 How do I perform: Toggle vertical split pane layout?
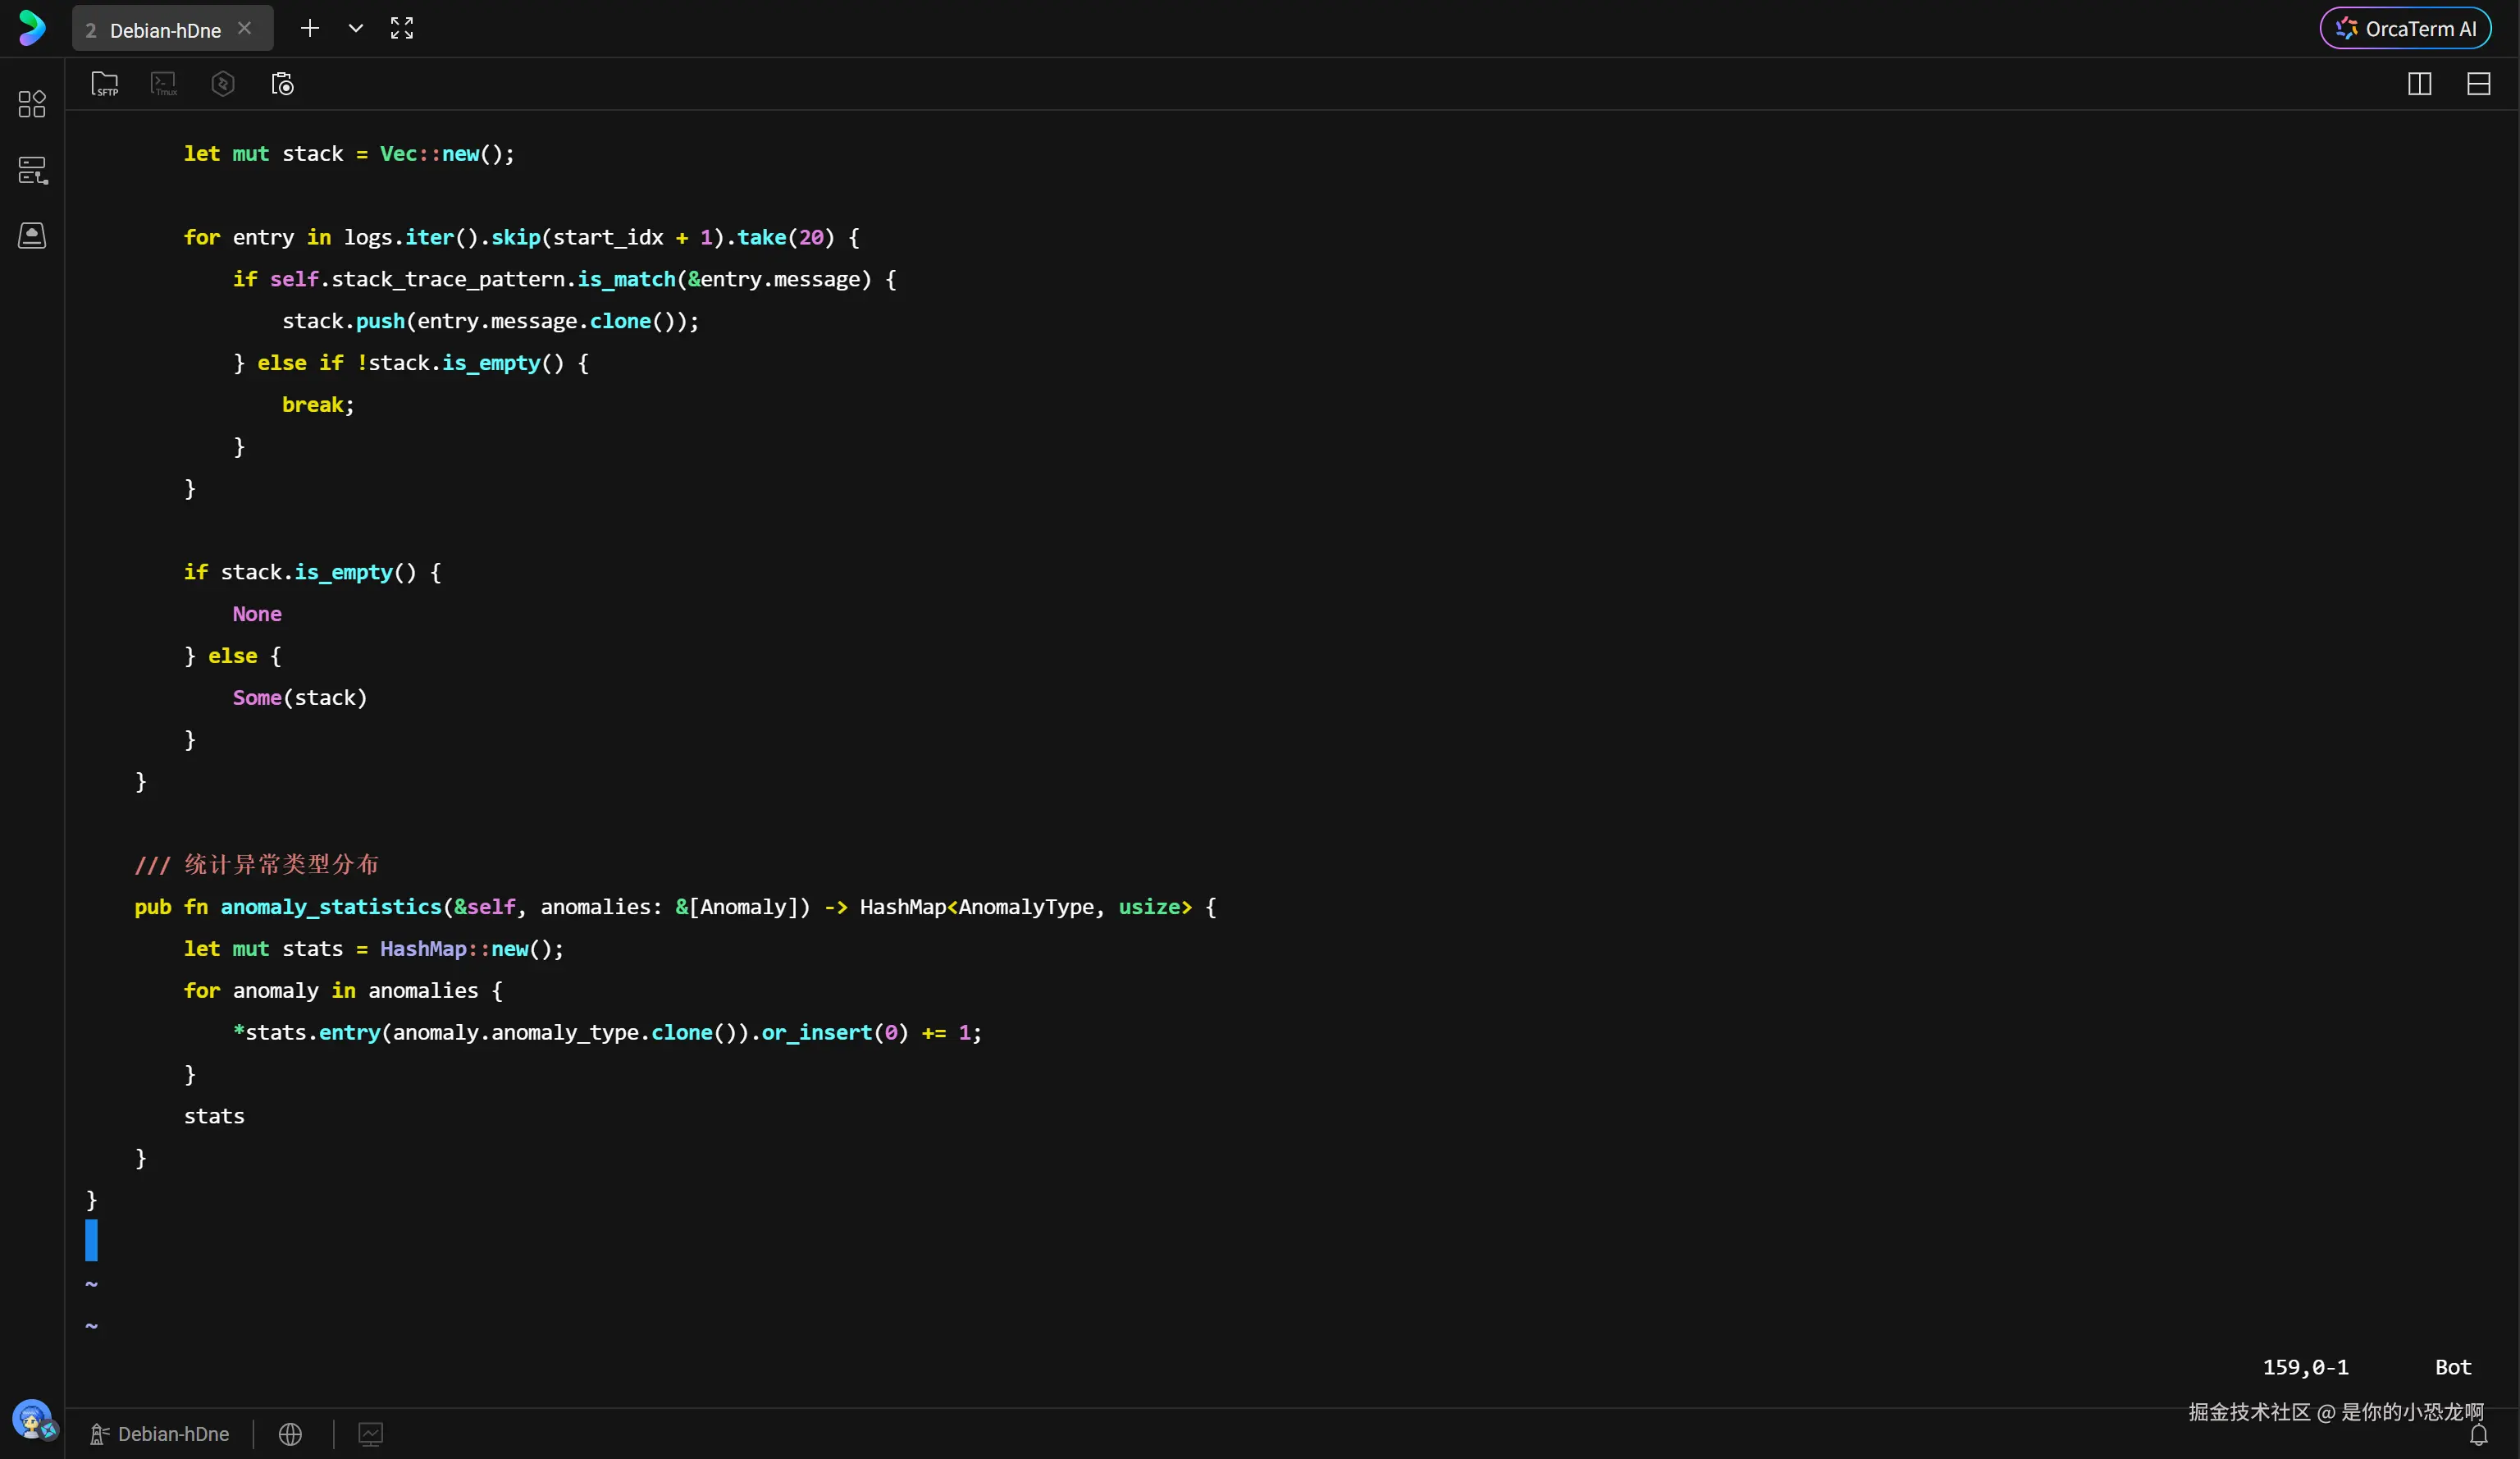pyautogui.click(x=2419, y=84)
